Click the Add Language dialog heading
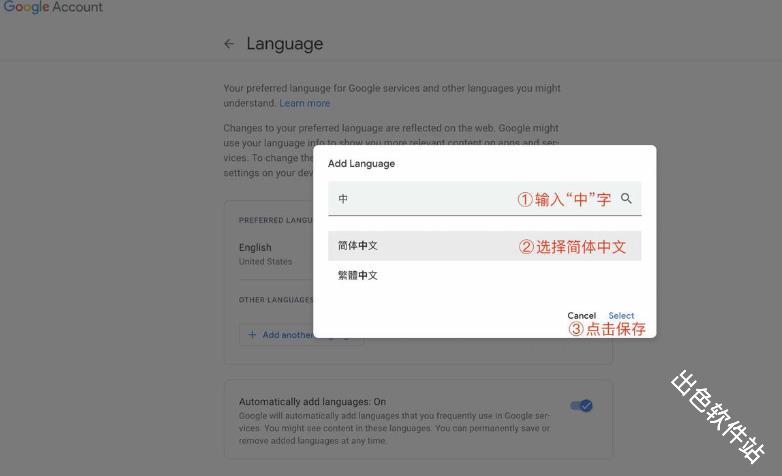The image size is (782, 476). (x=361, y=164)
